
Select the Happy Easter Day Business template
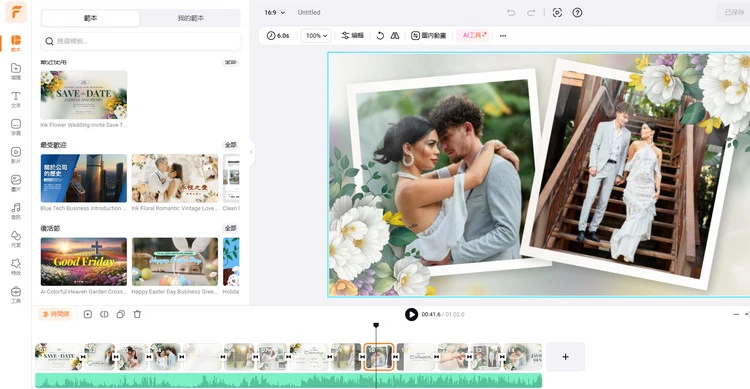[175, 262]
